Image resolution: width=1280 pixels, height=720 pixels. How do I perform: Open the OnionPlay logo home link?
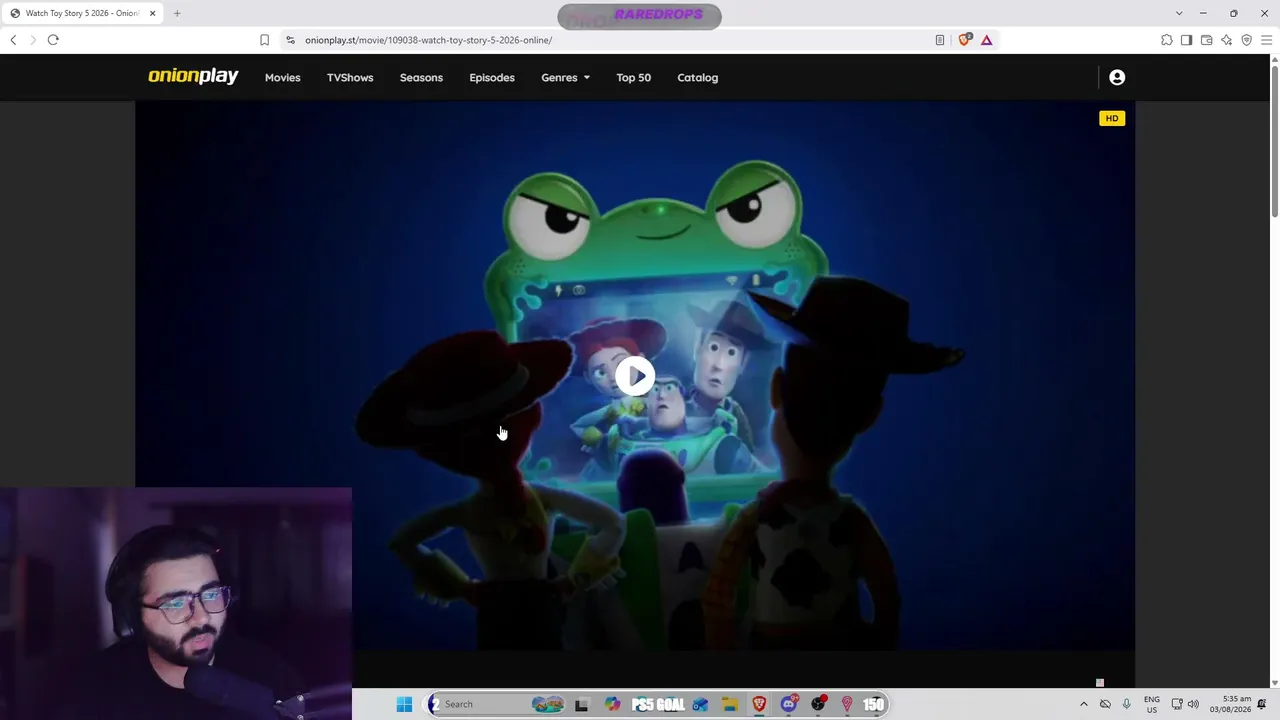(x=193, y=77)
